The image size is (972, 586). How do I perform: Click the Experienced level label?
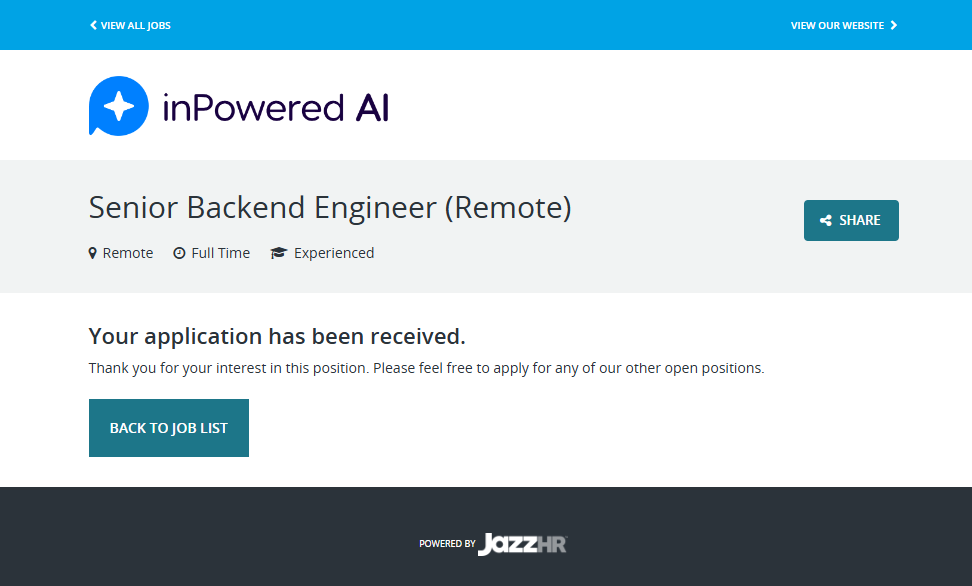tap(334, 253)
